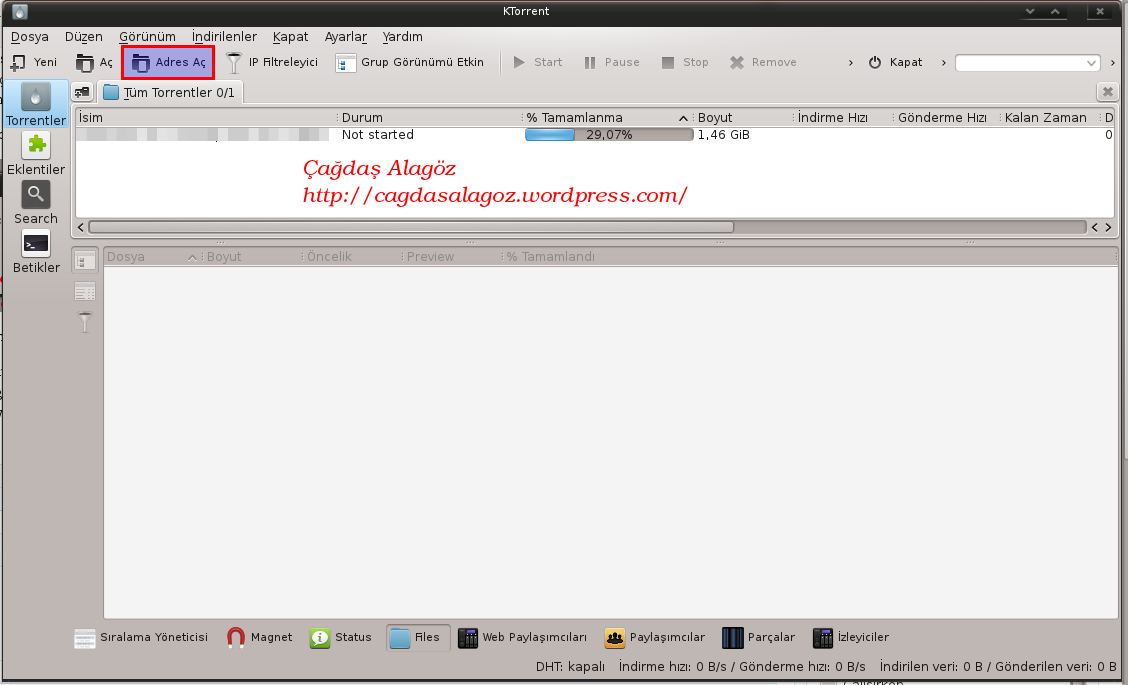Sort by the Durum column header

pos(429,117)
